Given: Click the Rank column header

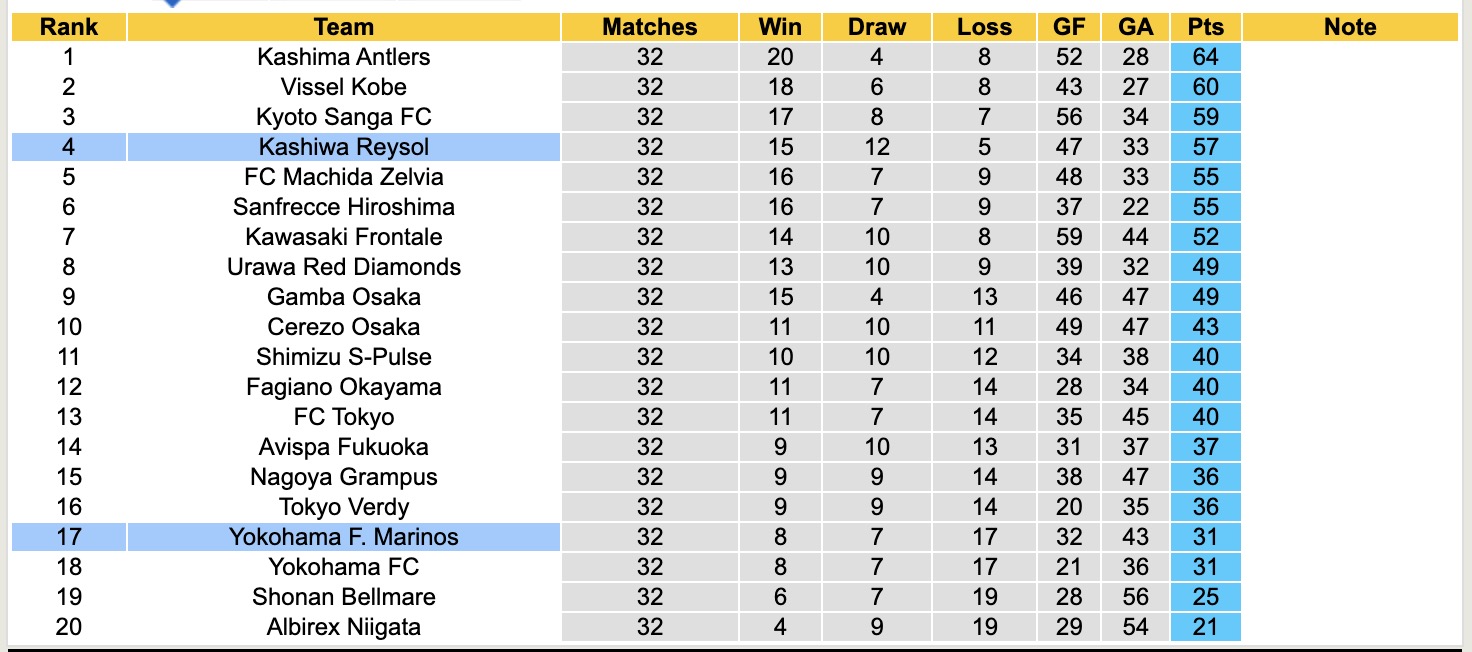Looking at the screenshot, I should tap(68, 27).
